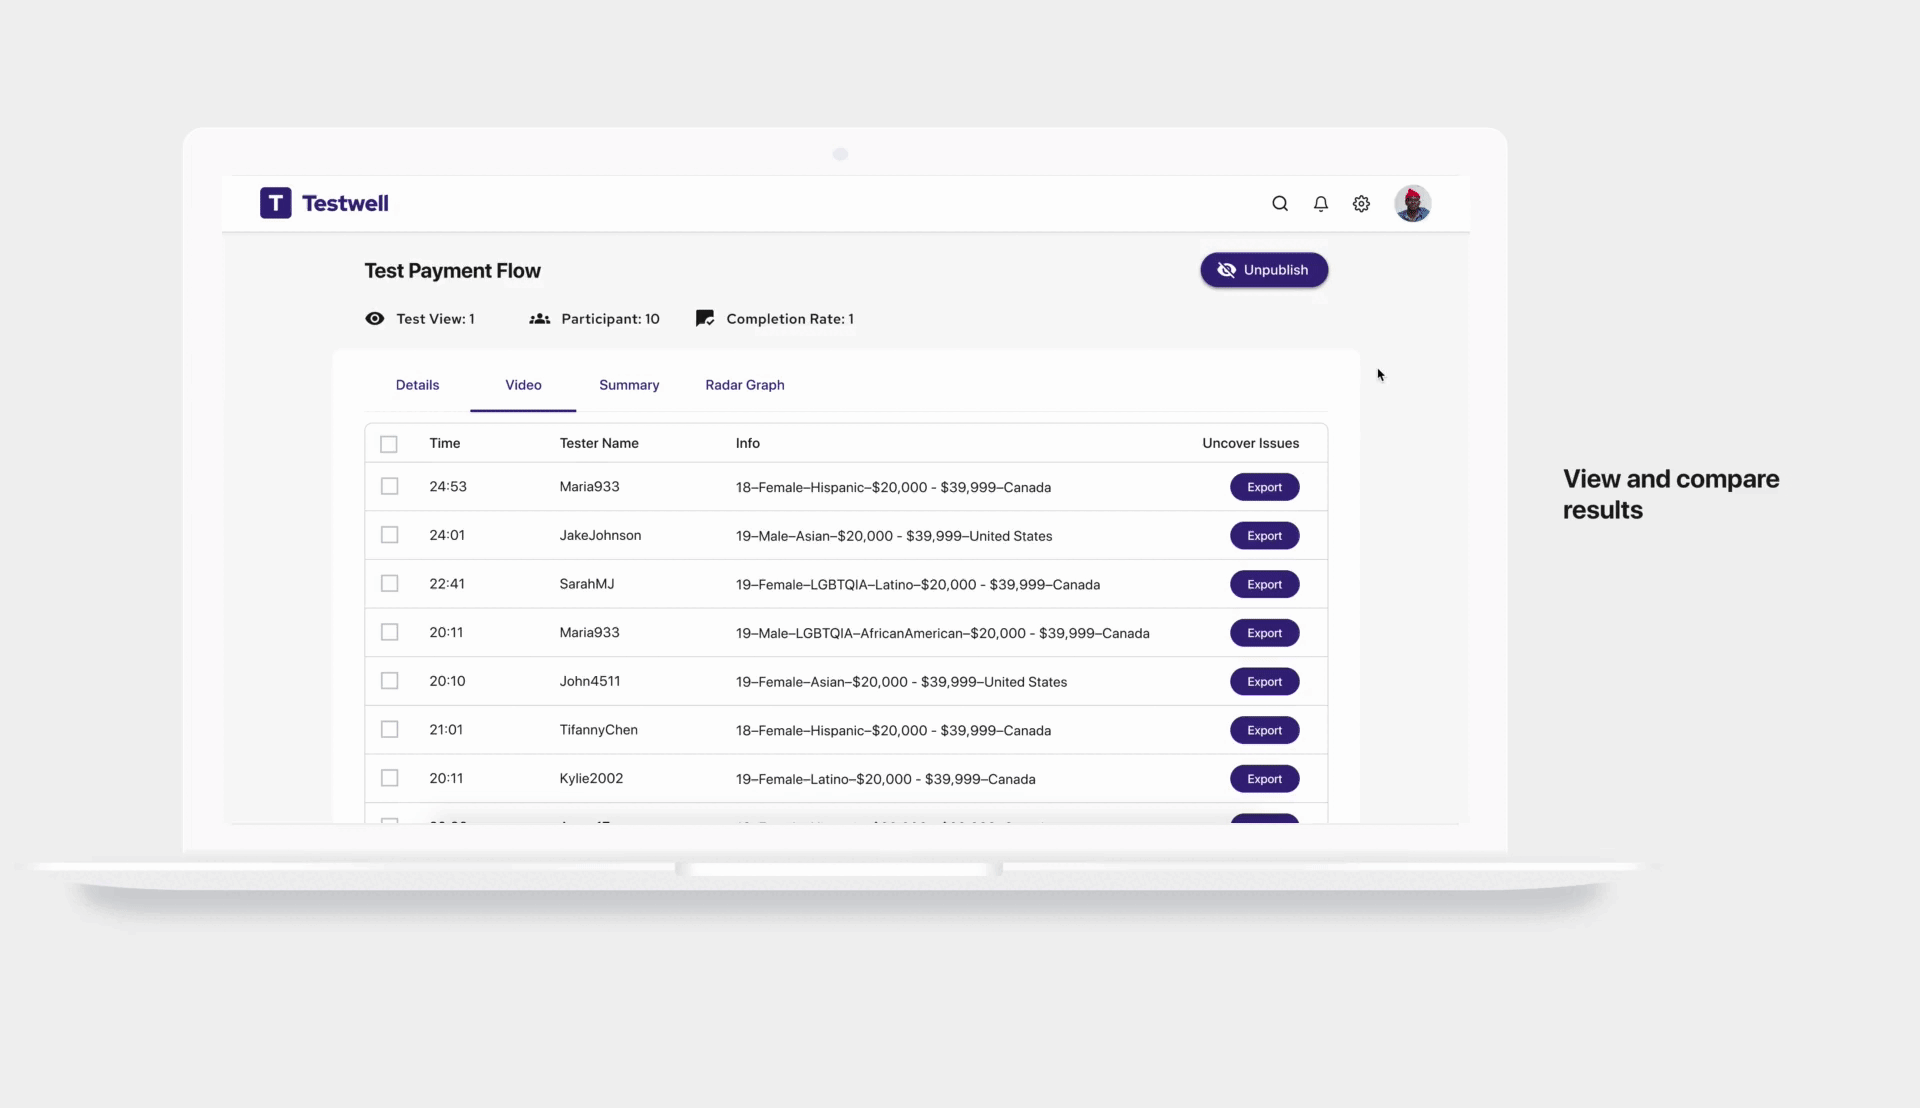1920x1108 pixels.
Task: Click the Completion Rate flag icon
Action: (704, 318)
